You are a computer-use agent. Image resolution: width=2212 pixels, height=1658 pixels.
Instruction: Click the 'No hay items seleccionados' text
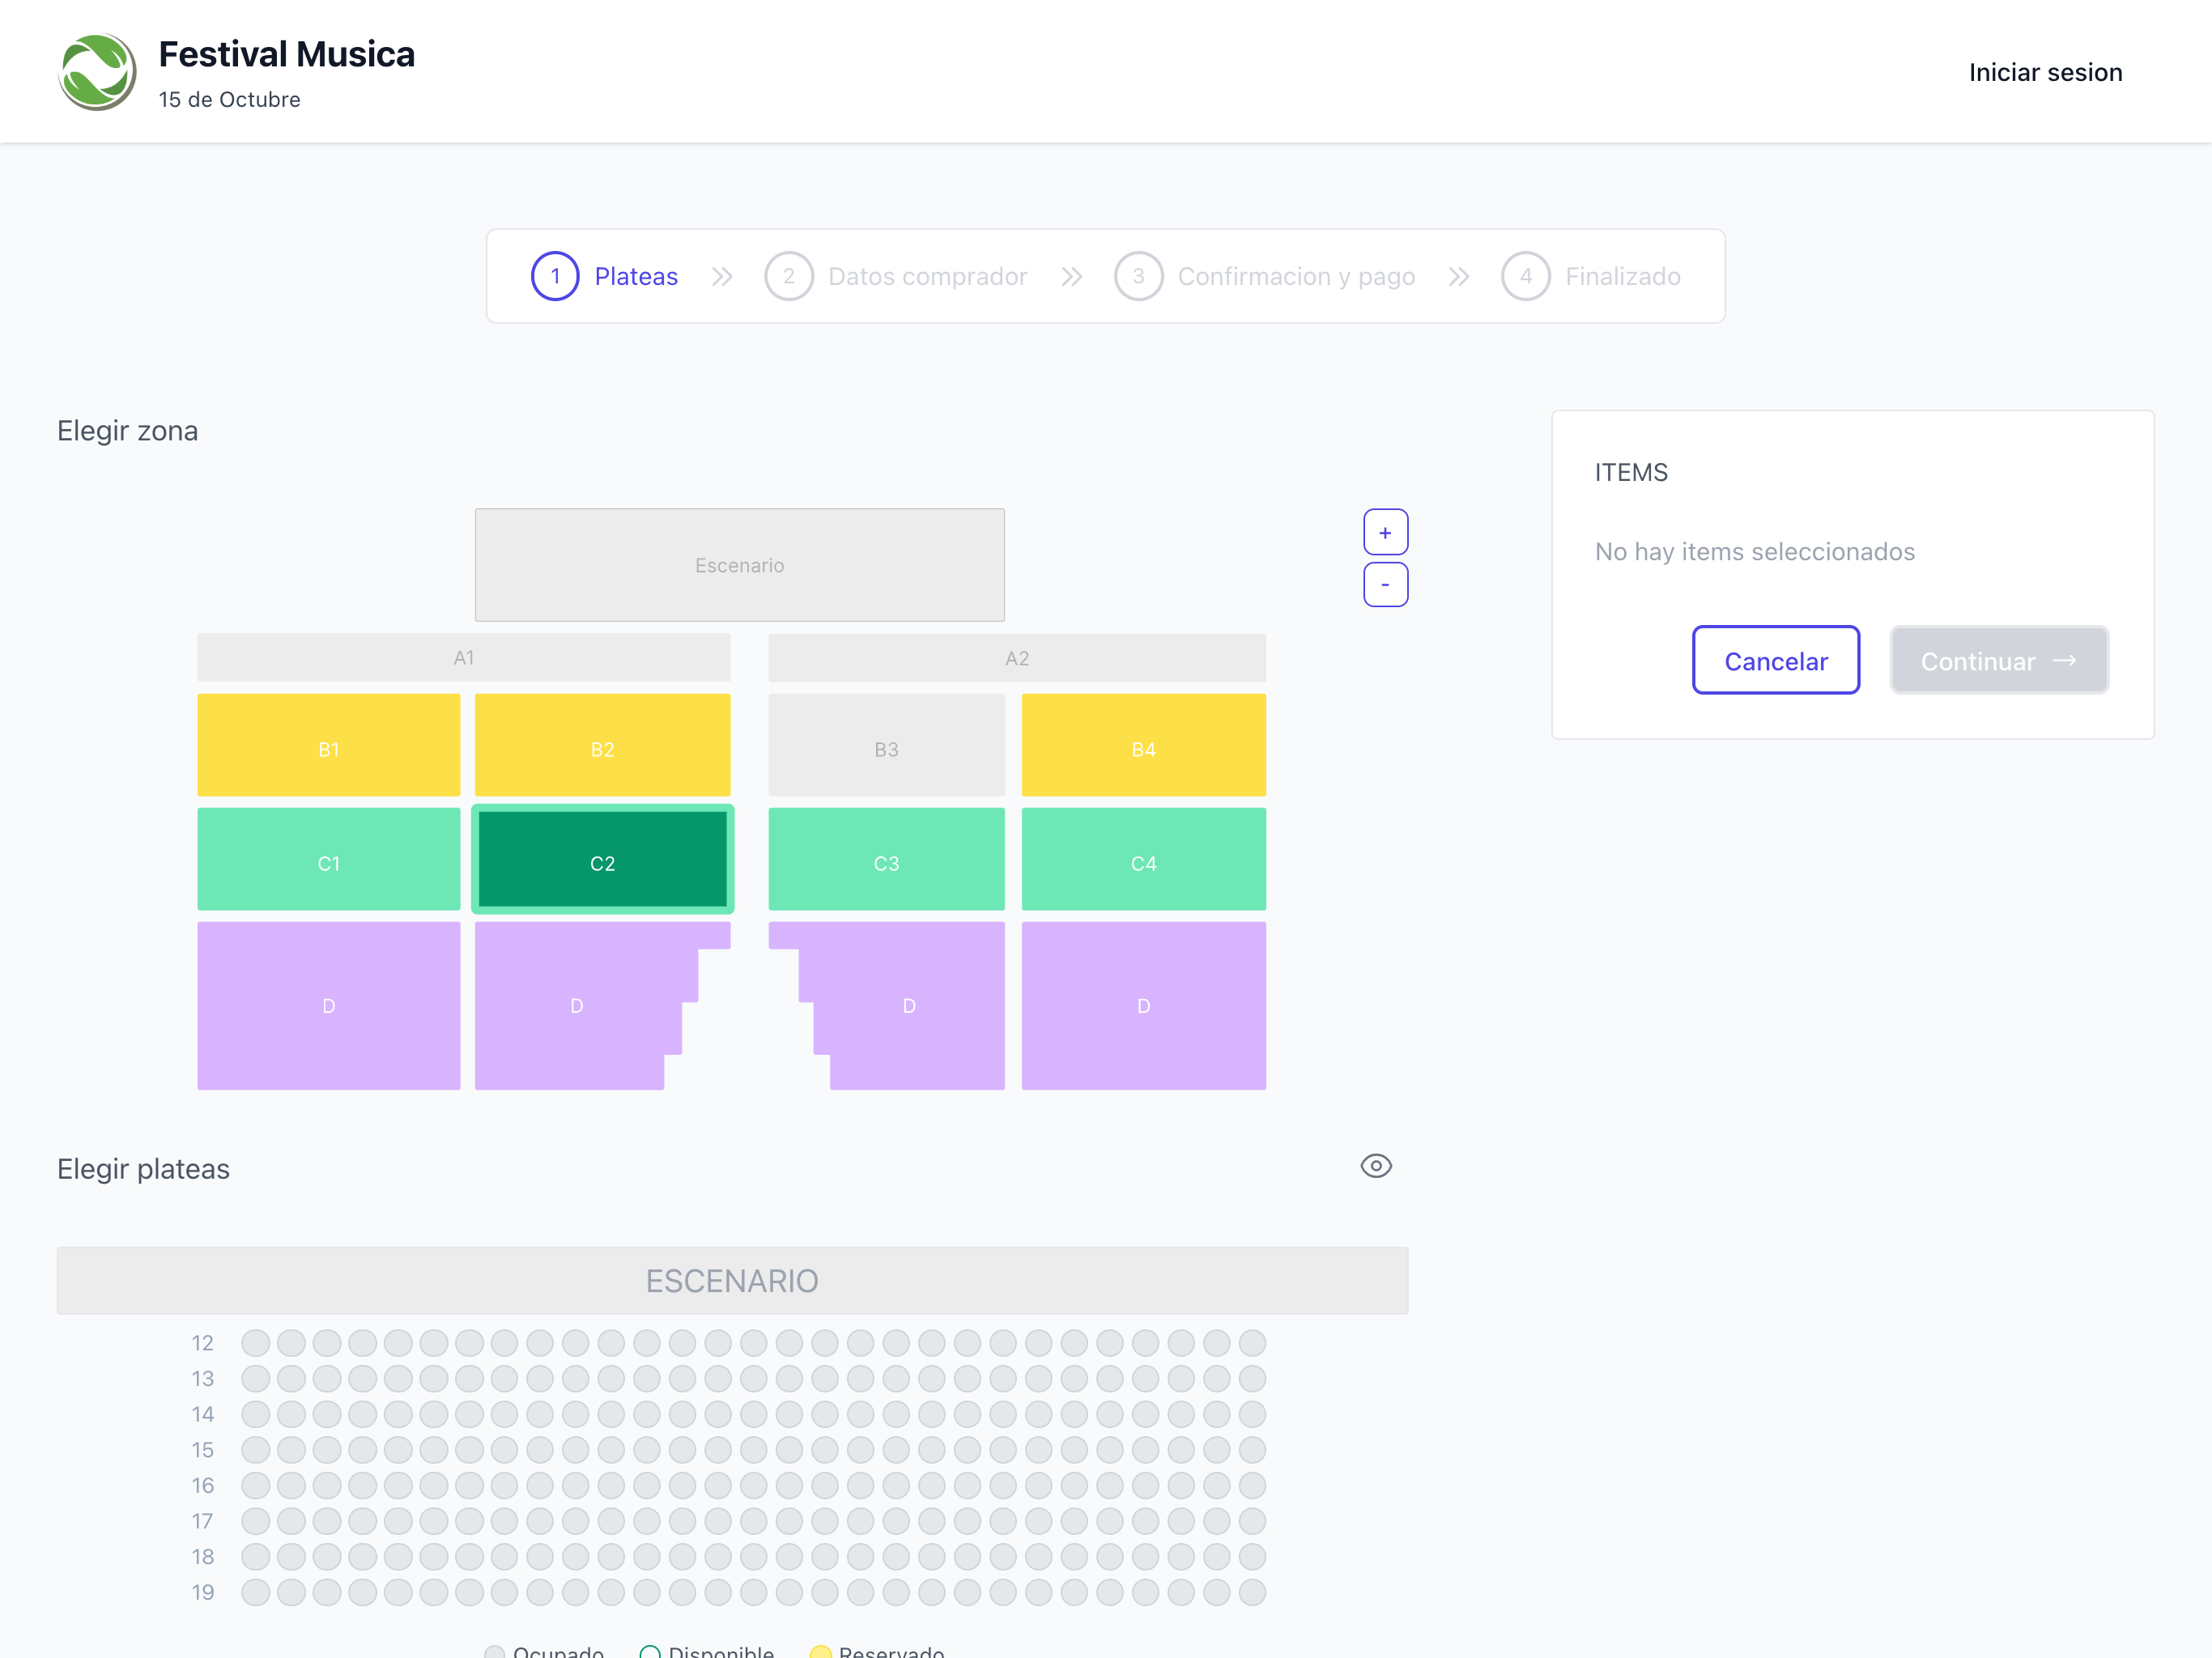pyautogui.click(x=1754, y=551)
